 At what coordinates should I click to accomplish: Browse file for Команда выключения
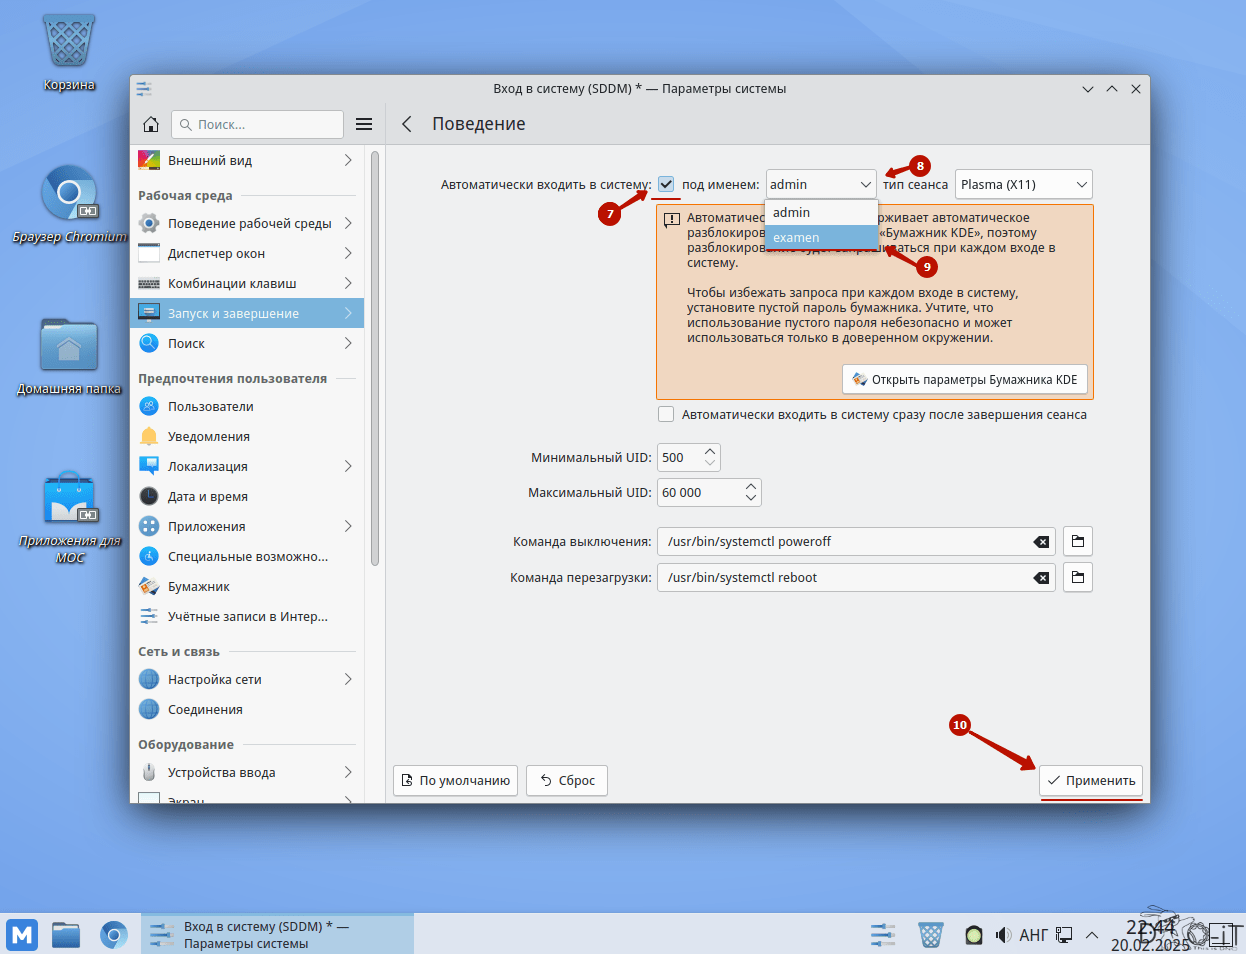[1077, 541]
